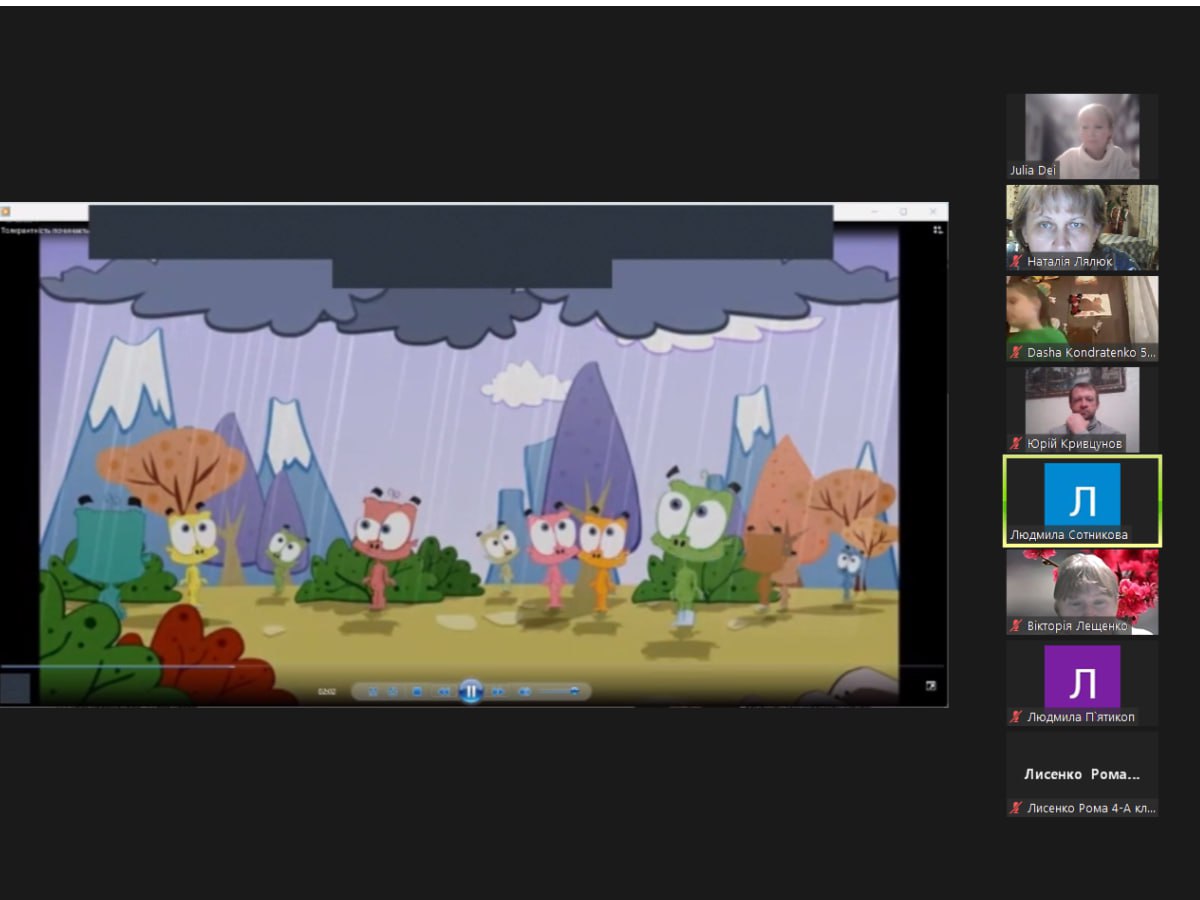Image resolution: width=1200 pixels, height=900 pixels.
Task: Select the Лисенко Рома participant tile
Action: [x=1082, y=774]
